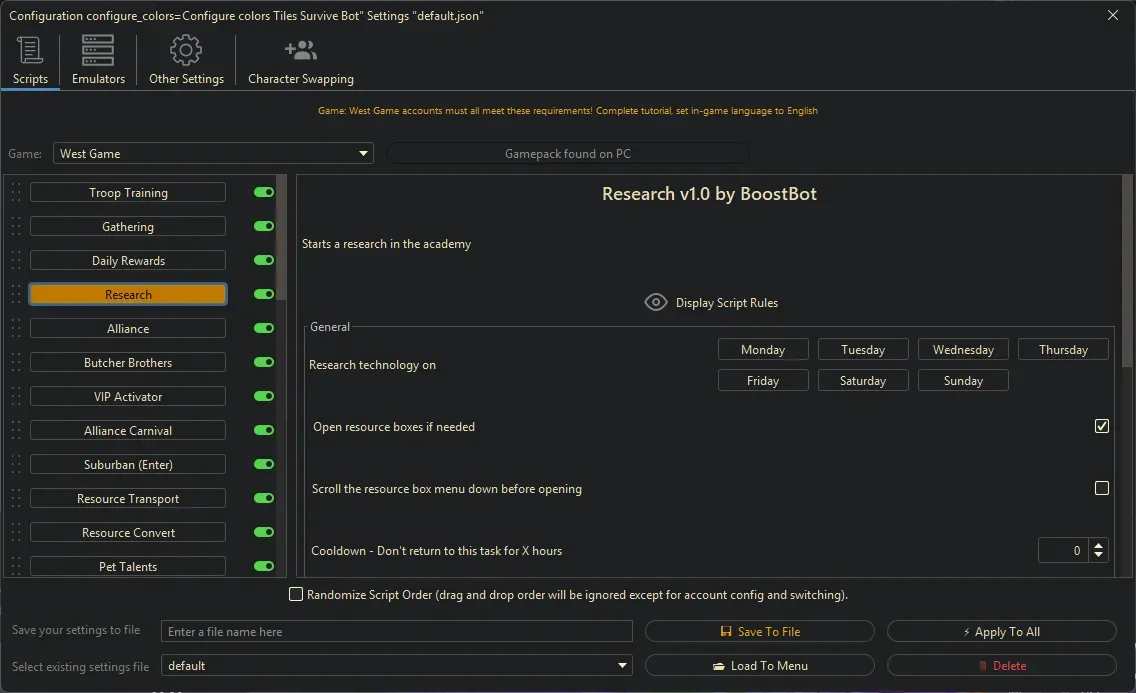Open the Scripts tab icon
The image size is (1136, 693).
[x=30, y=50]
